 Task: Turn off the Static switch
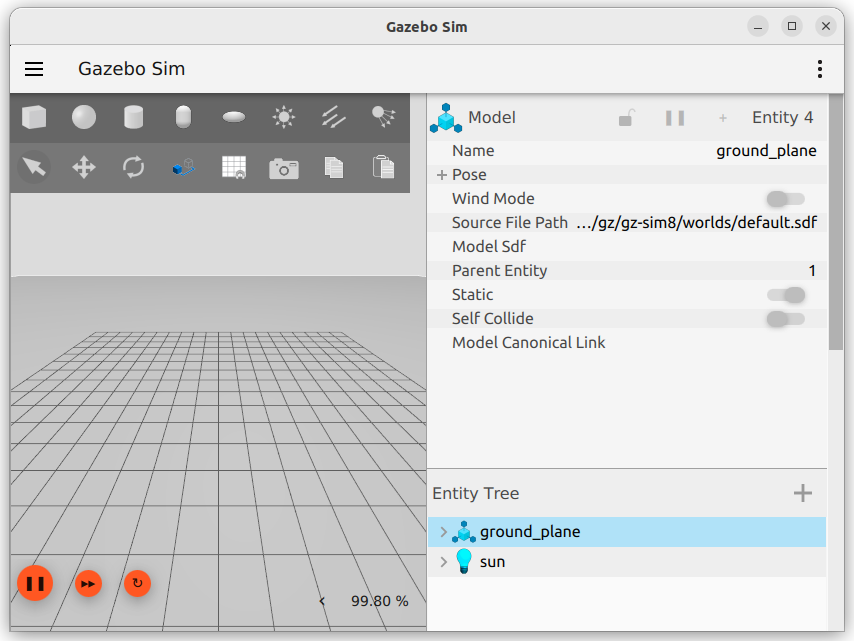[785, 295]
